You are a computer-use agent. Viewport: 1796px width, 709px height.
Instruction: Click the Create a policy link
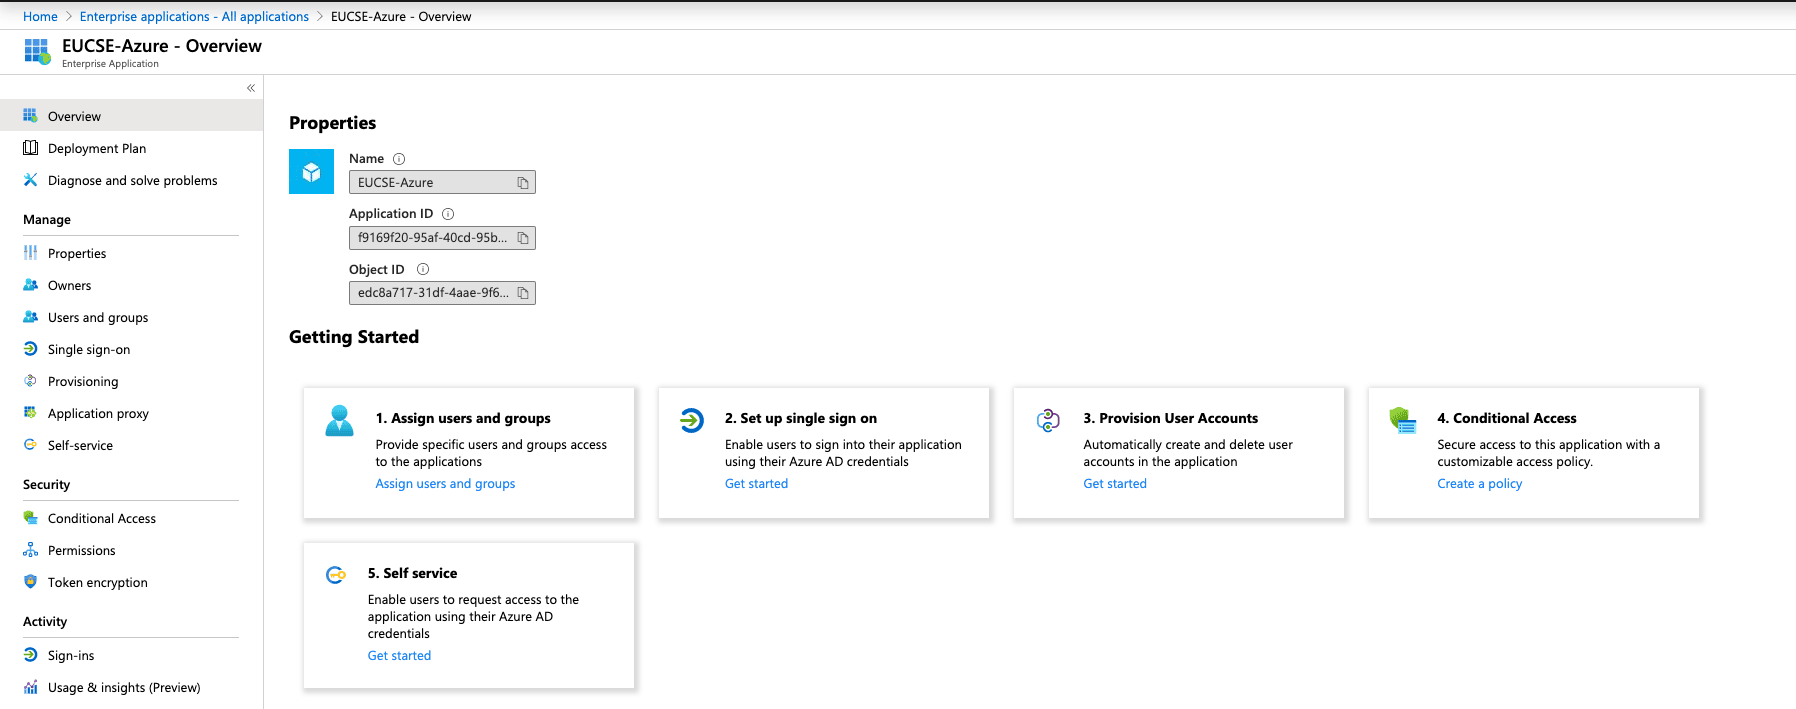click(1480, 484)
